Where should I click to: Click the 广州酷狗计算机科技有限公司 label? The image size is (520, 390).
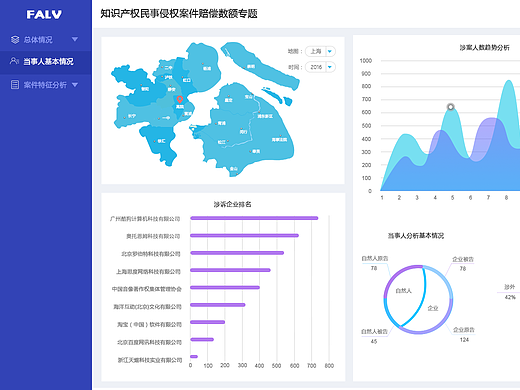click(x=145, y=219)
